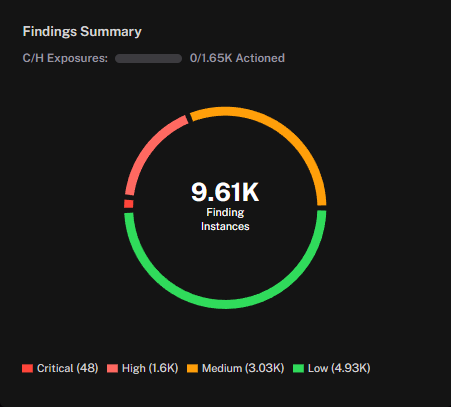Select the green Low donut segment
The height and width of the screenshot is (407, 451).
(x=225, y=303)
